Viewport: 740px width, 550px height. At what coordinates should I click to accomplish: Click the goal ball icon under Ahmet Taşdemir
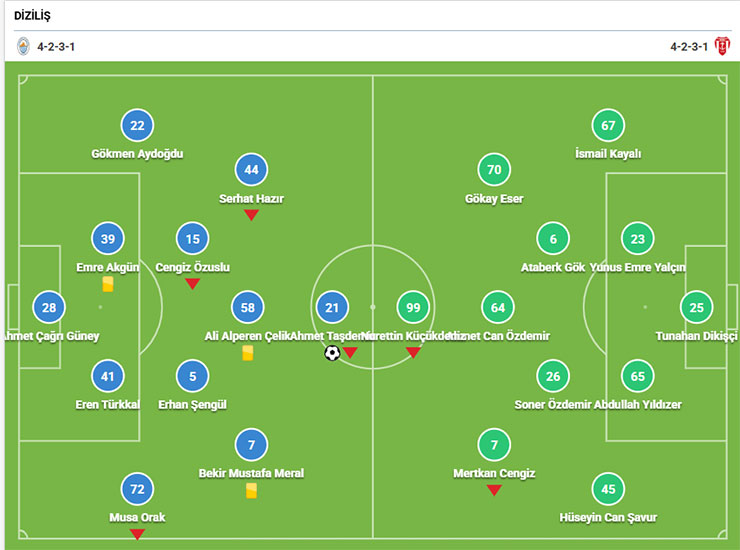(332, 353)
